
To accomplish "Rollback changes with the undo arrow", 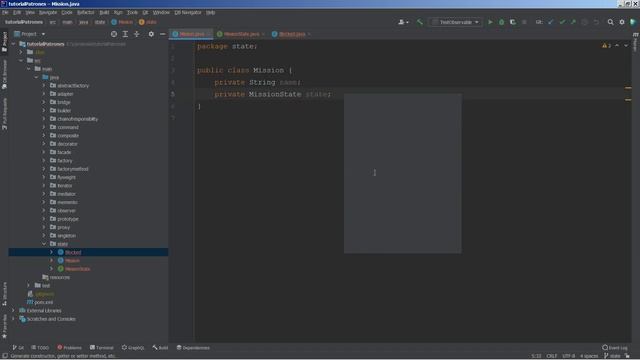I will pos(596,22).
